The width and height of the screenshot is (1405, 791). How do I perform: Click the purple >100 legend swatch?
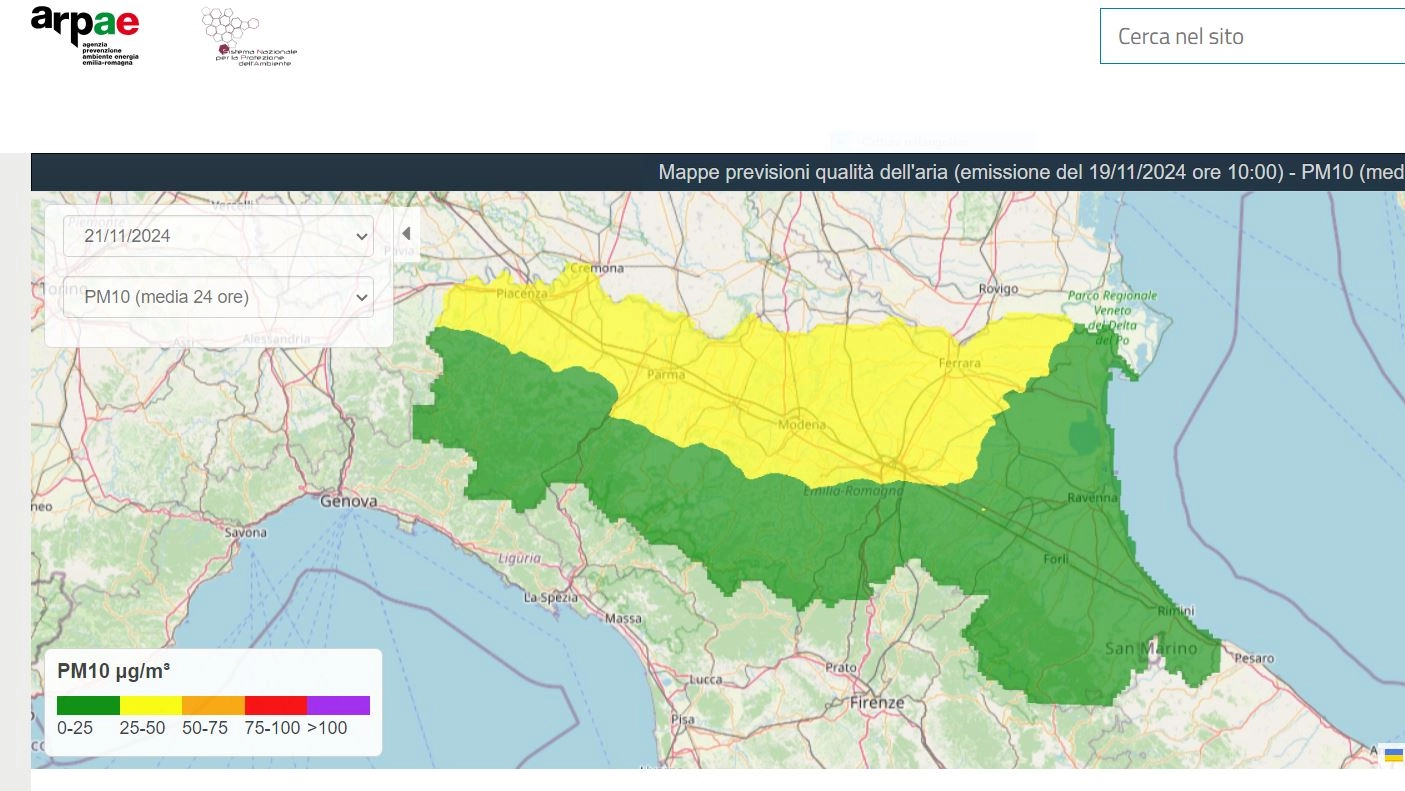tap(338, 705)
